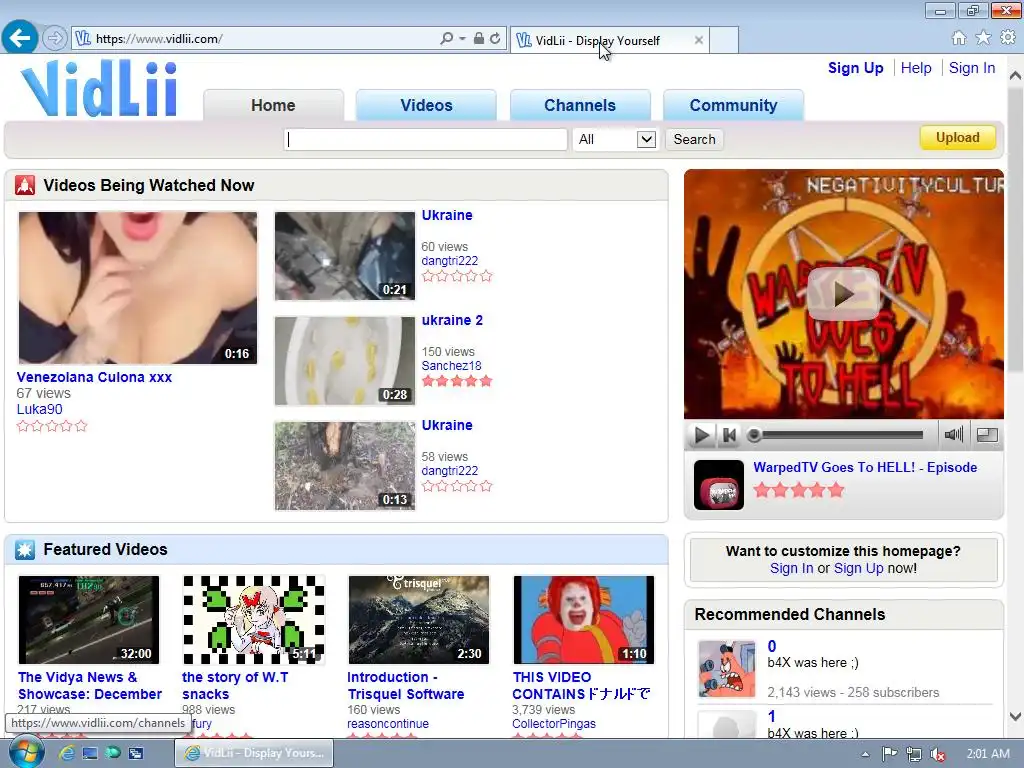Click the VidLii logo
Screen dimensions: 1024x768
[99, 89]
